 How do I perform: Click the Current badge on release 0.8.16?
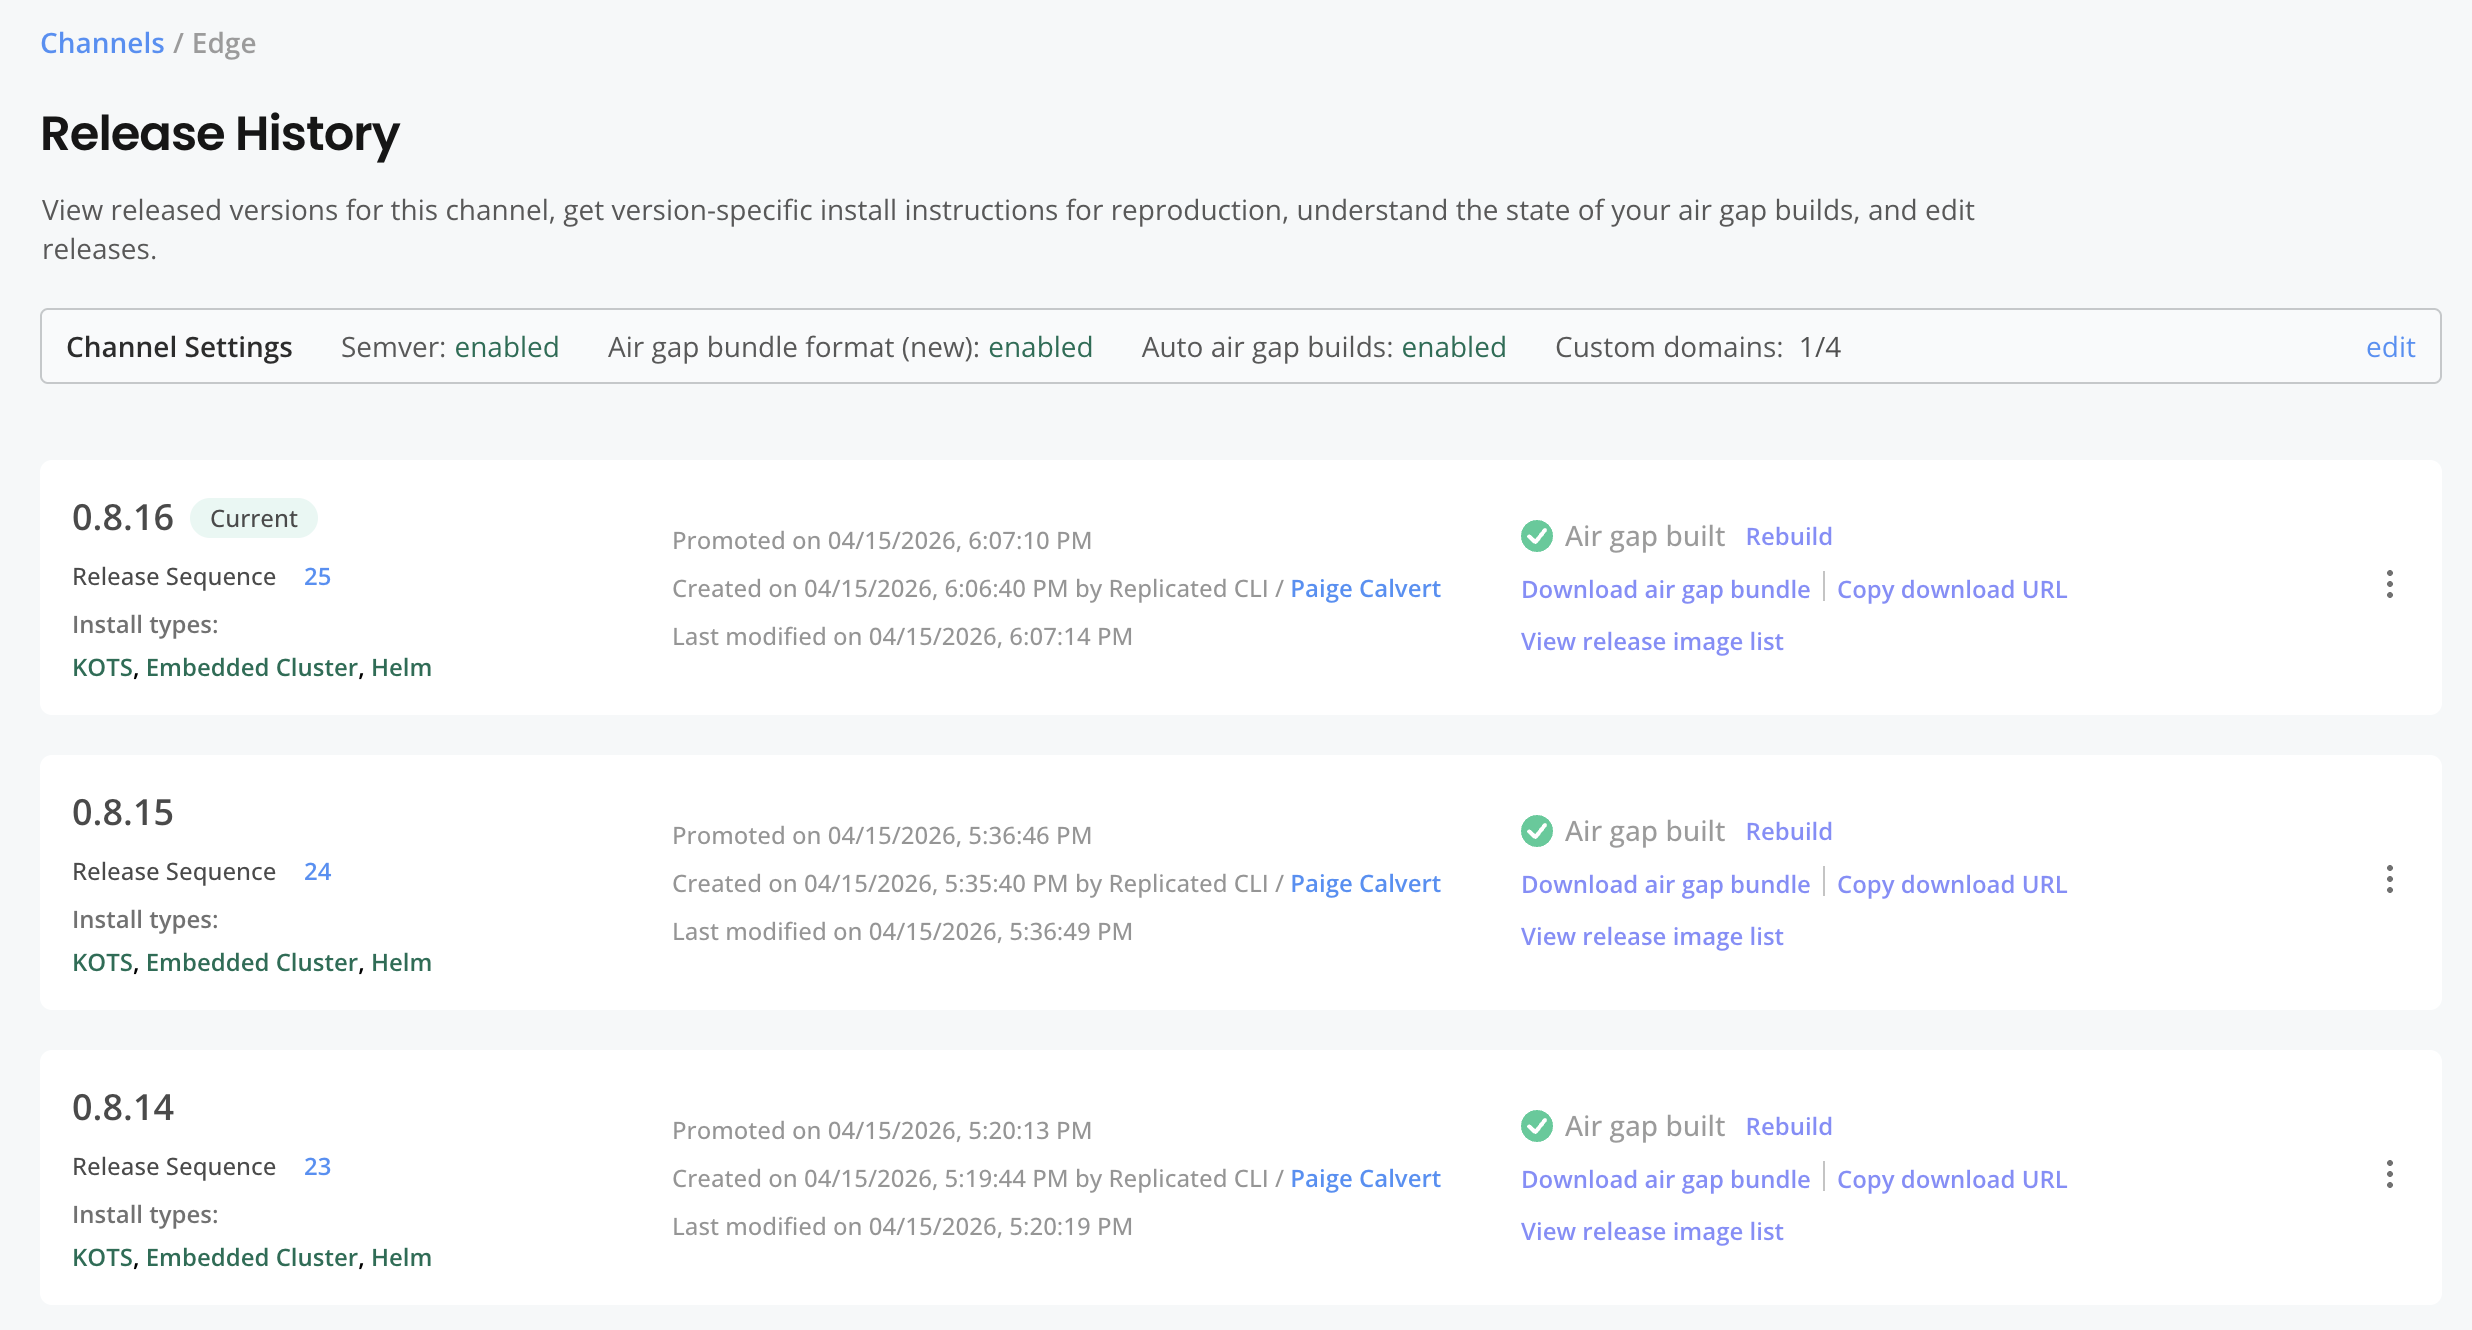tap(253, 518)
